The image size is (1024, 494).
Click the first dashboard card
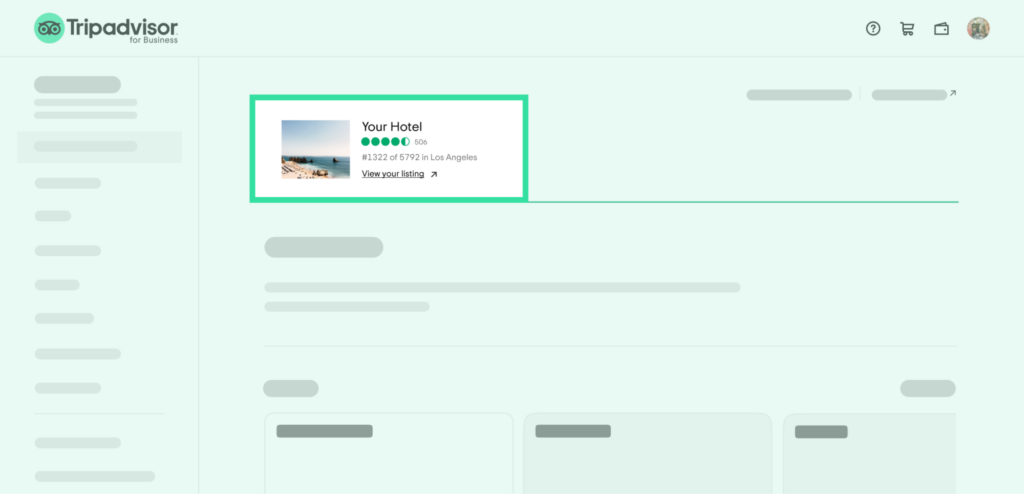click(389, 453)
